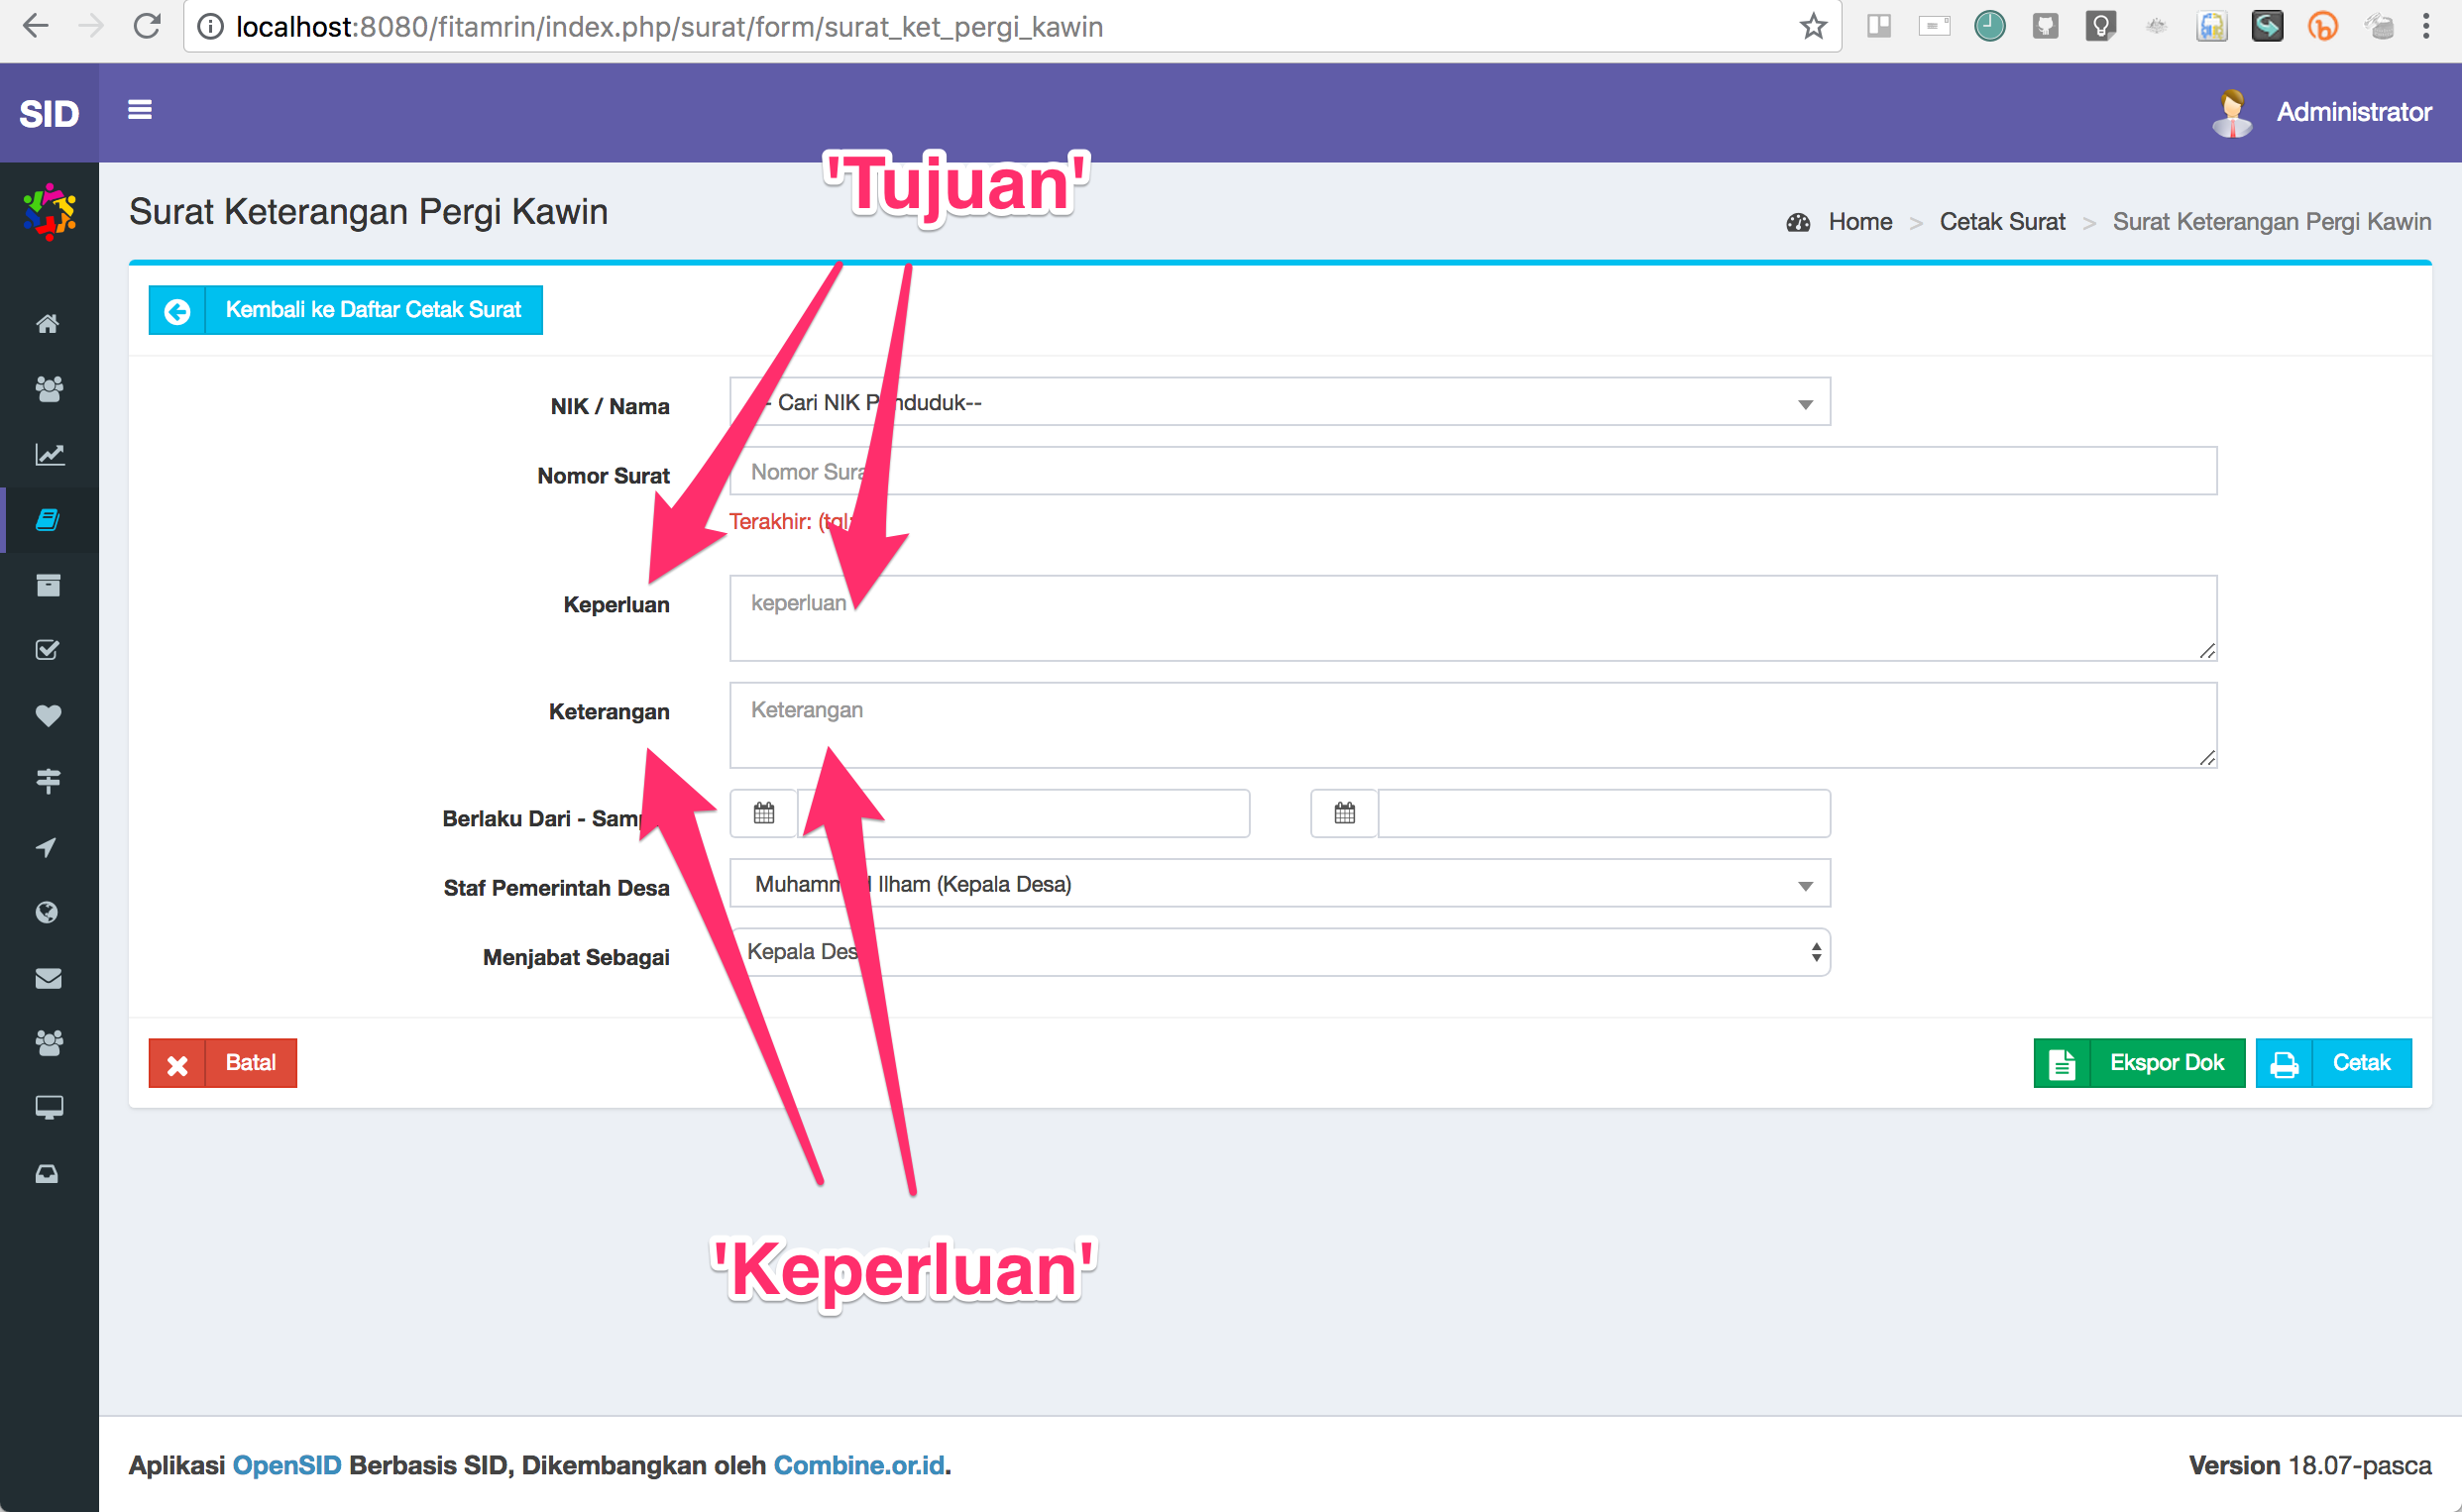This screenshot has width=2462, height=1512.
Task: Toggle the sidebar with the hamburger icon
Action: click(x=140, y=110)
